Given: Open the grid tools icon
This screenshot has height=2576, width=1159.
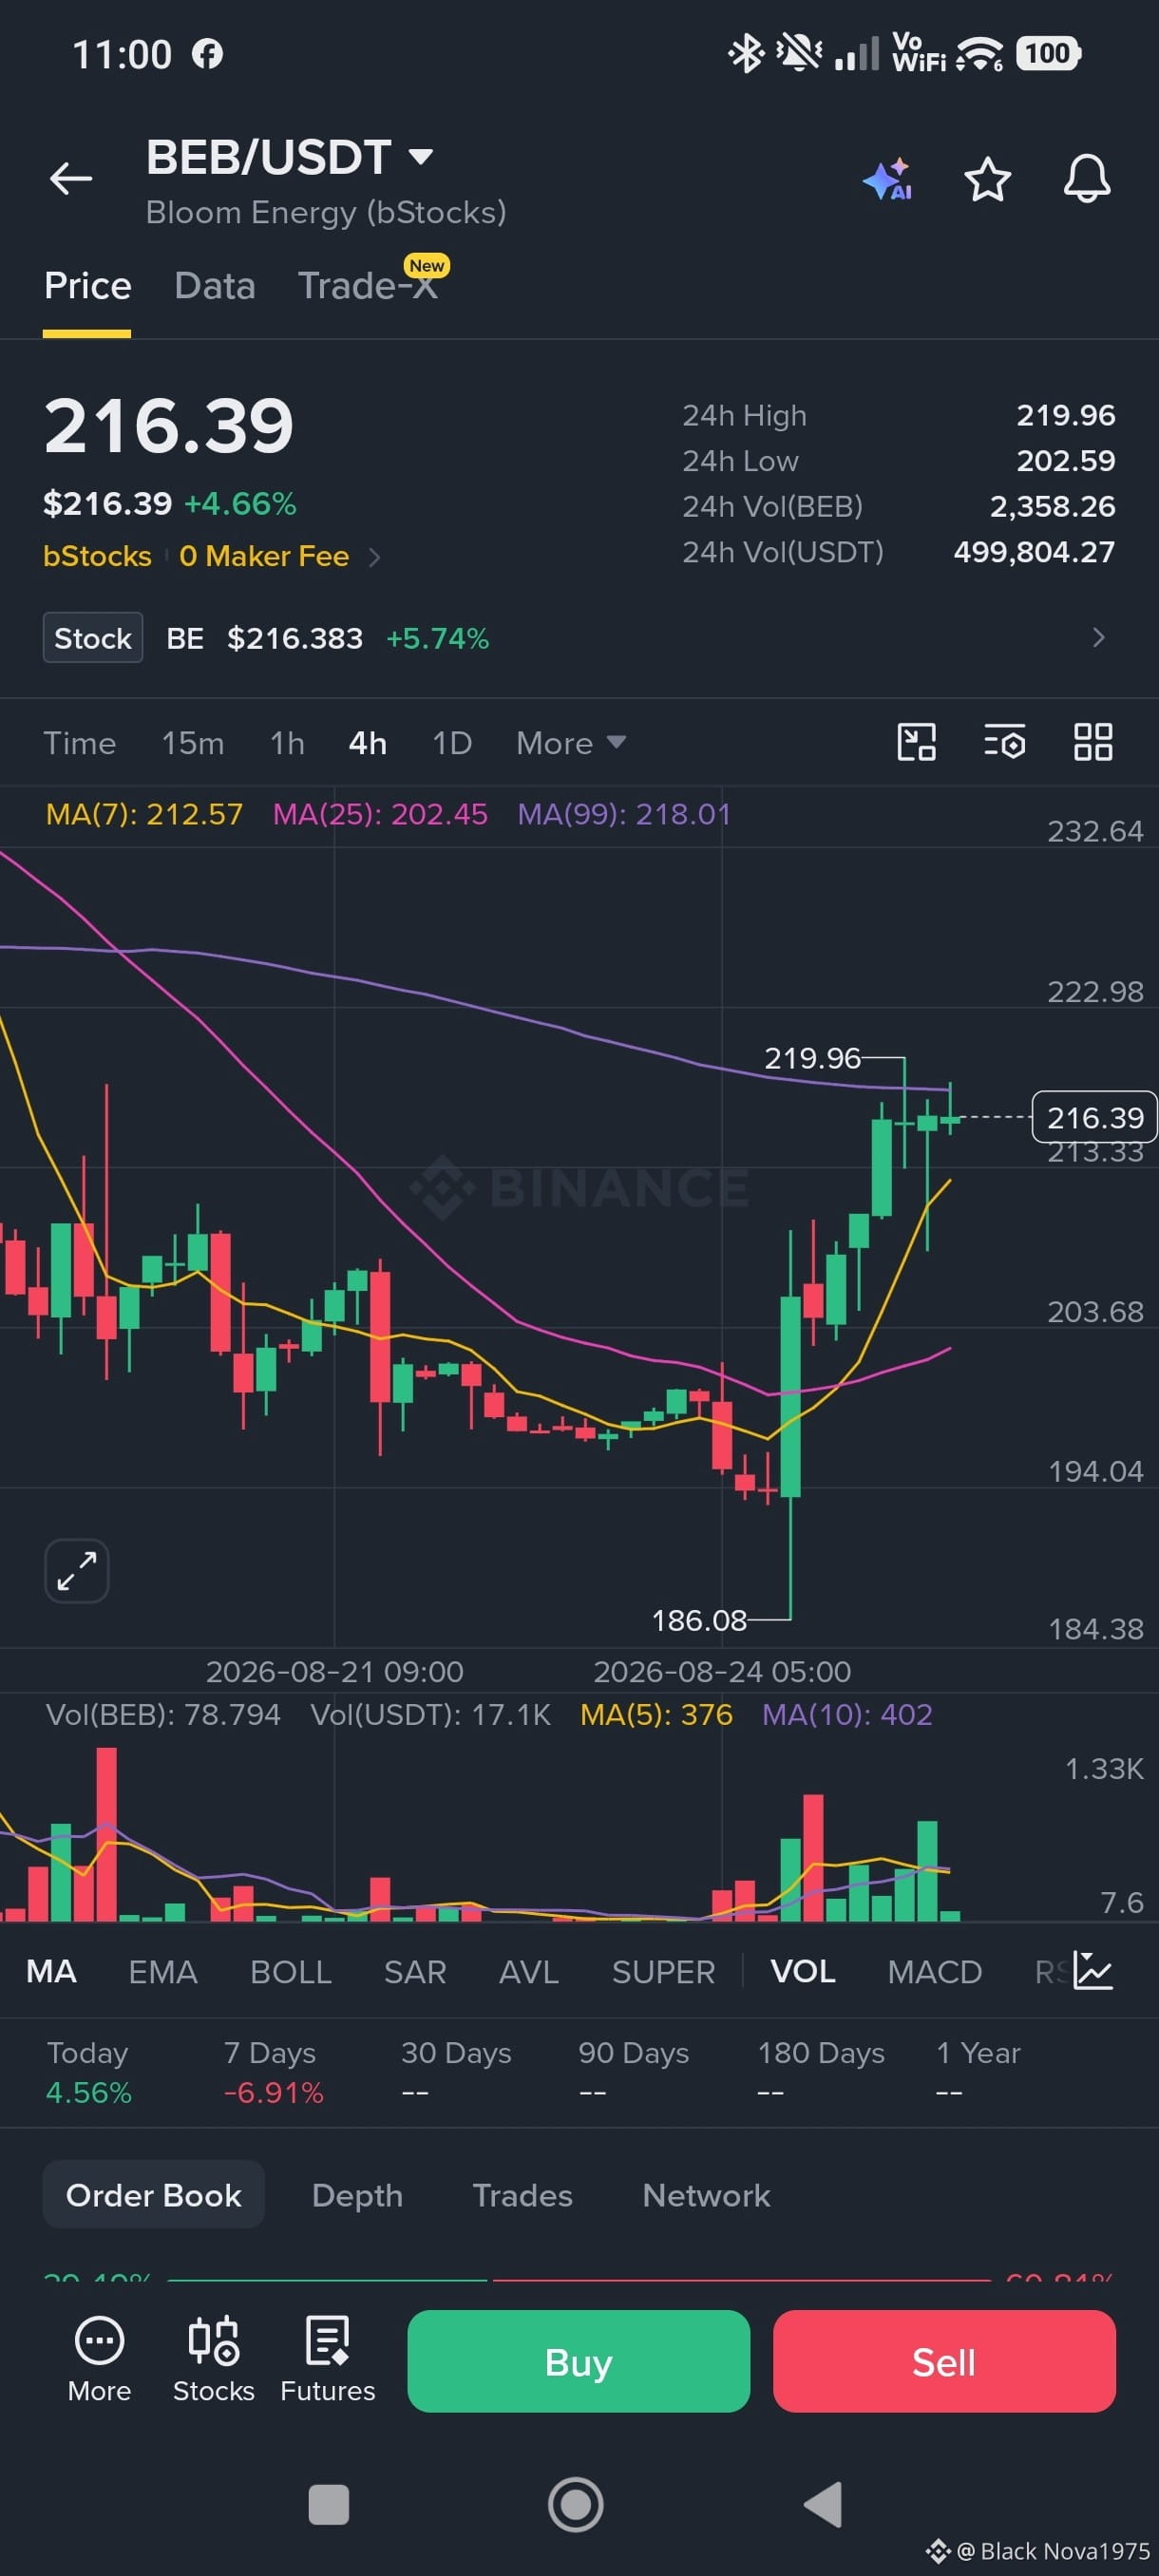Looking at the screenshot, I should point(1092,742).
